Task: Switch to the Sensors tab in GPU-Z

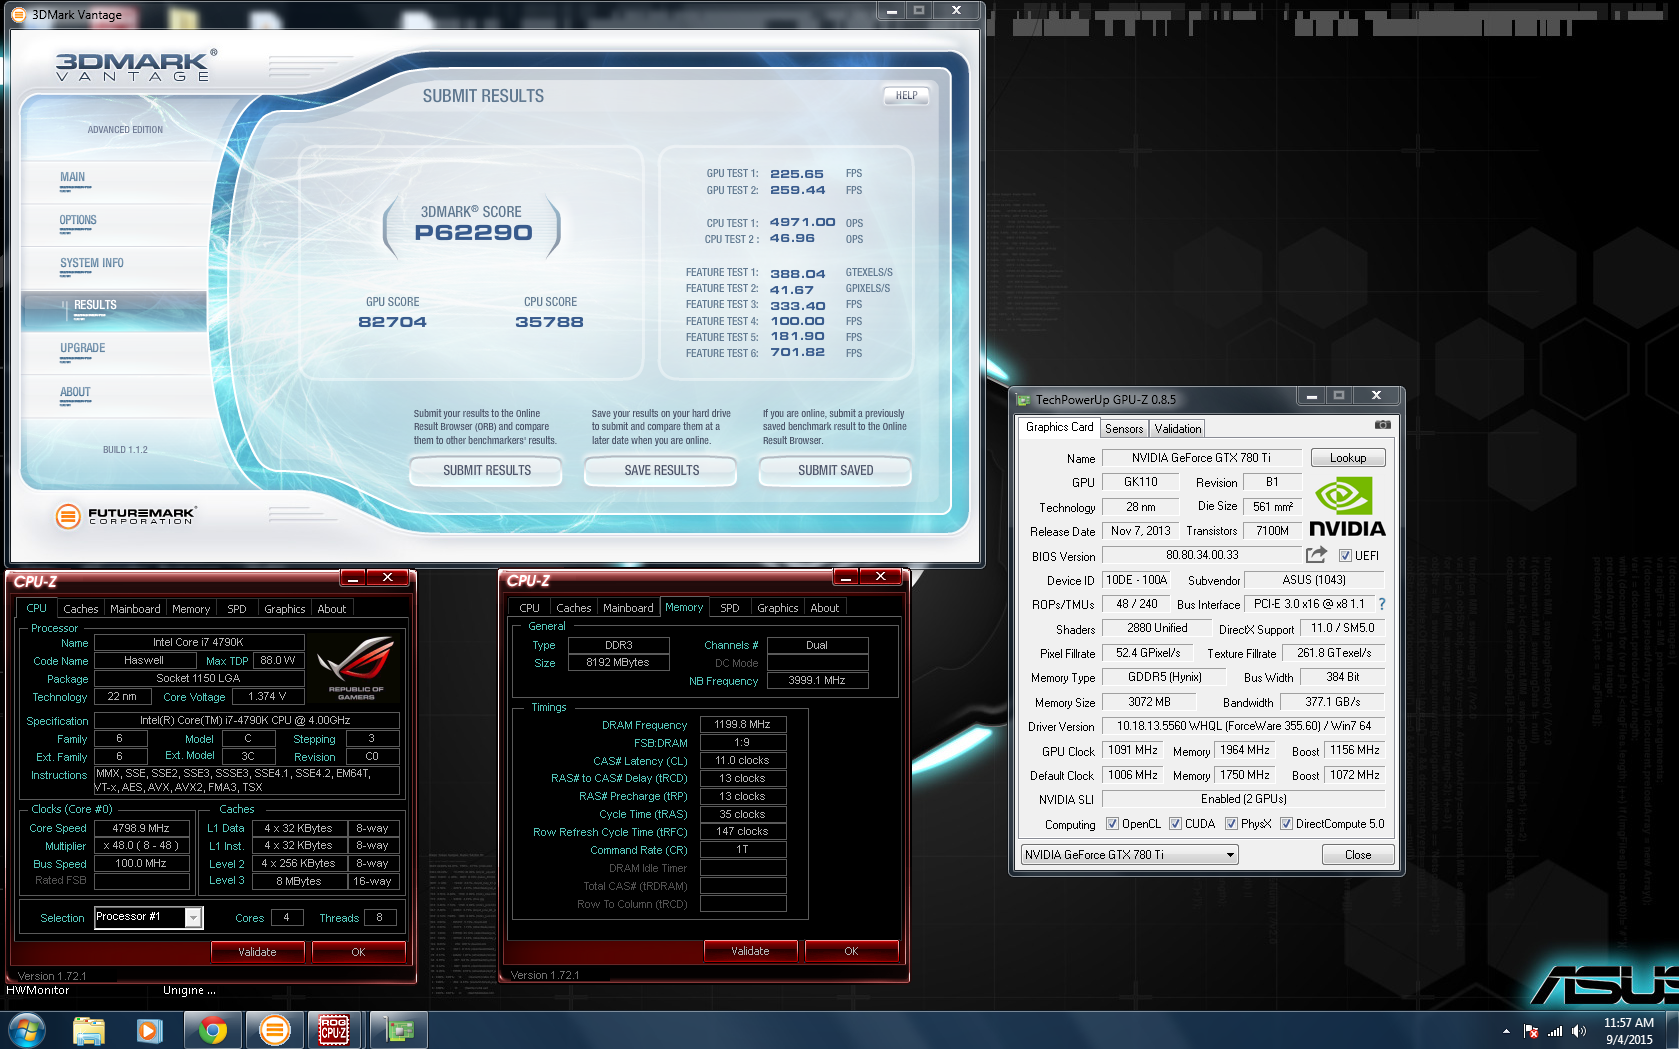Action: (1124, 429)
